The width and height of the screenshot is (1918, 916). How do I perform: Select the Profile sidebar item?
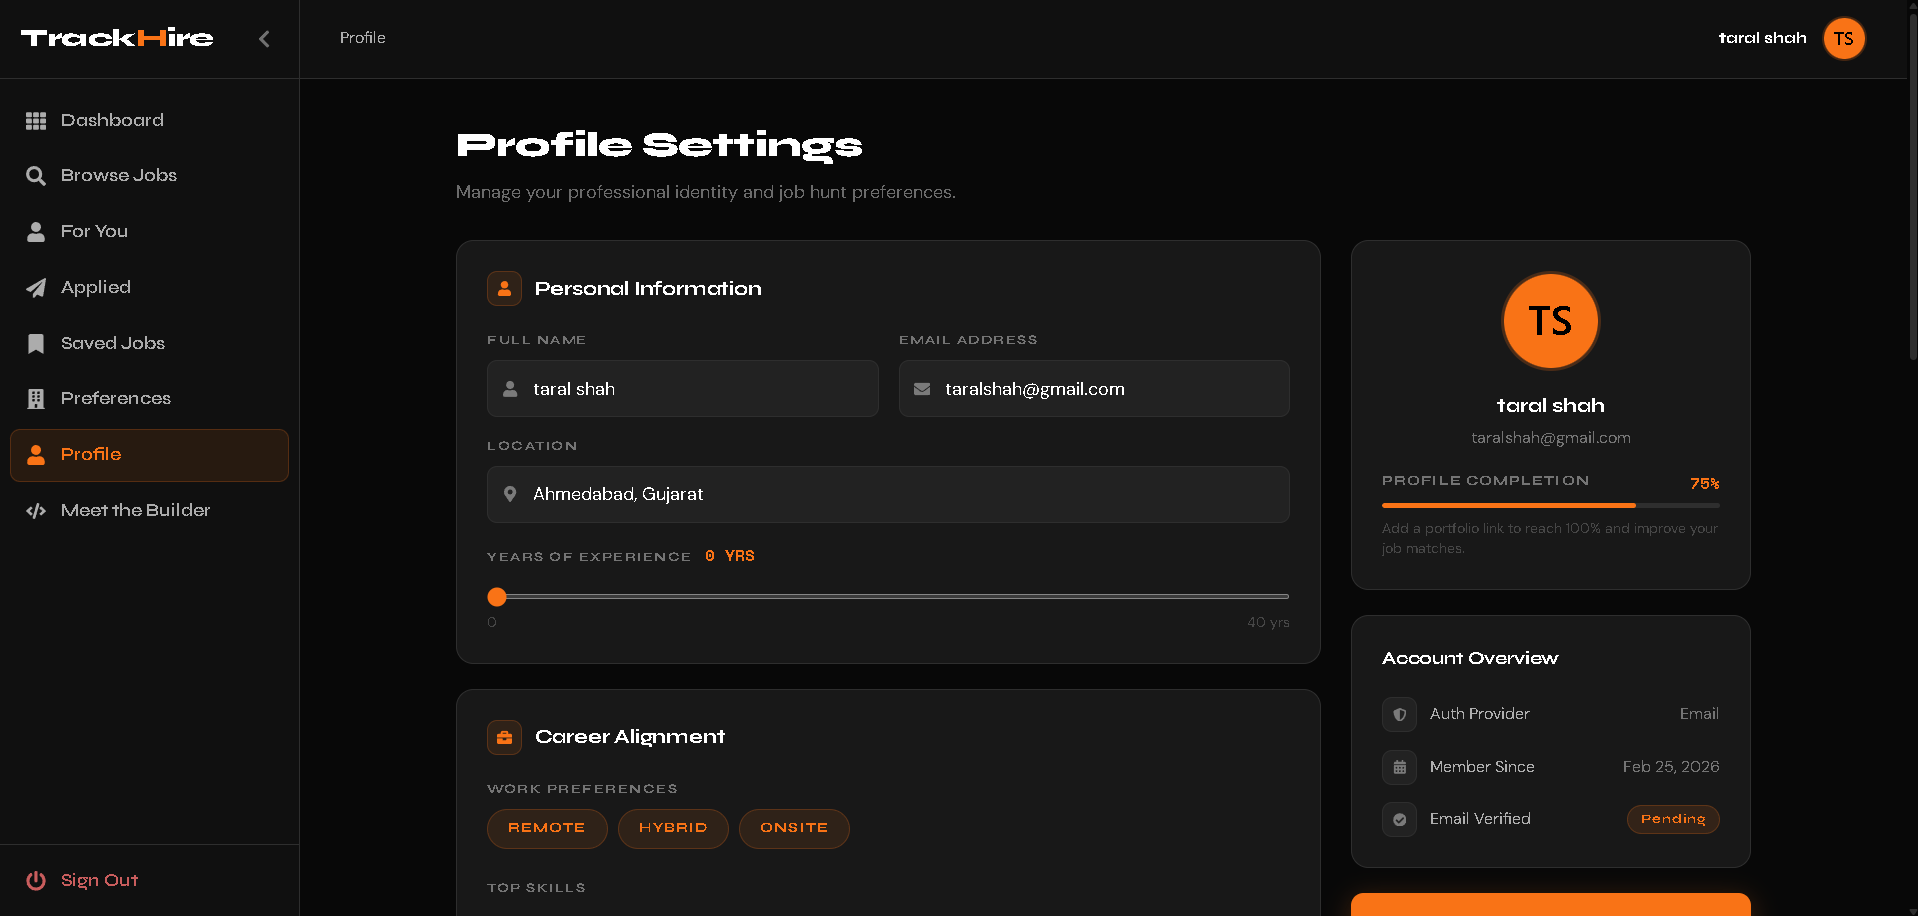tap(149, 455)
